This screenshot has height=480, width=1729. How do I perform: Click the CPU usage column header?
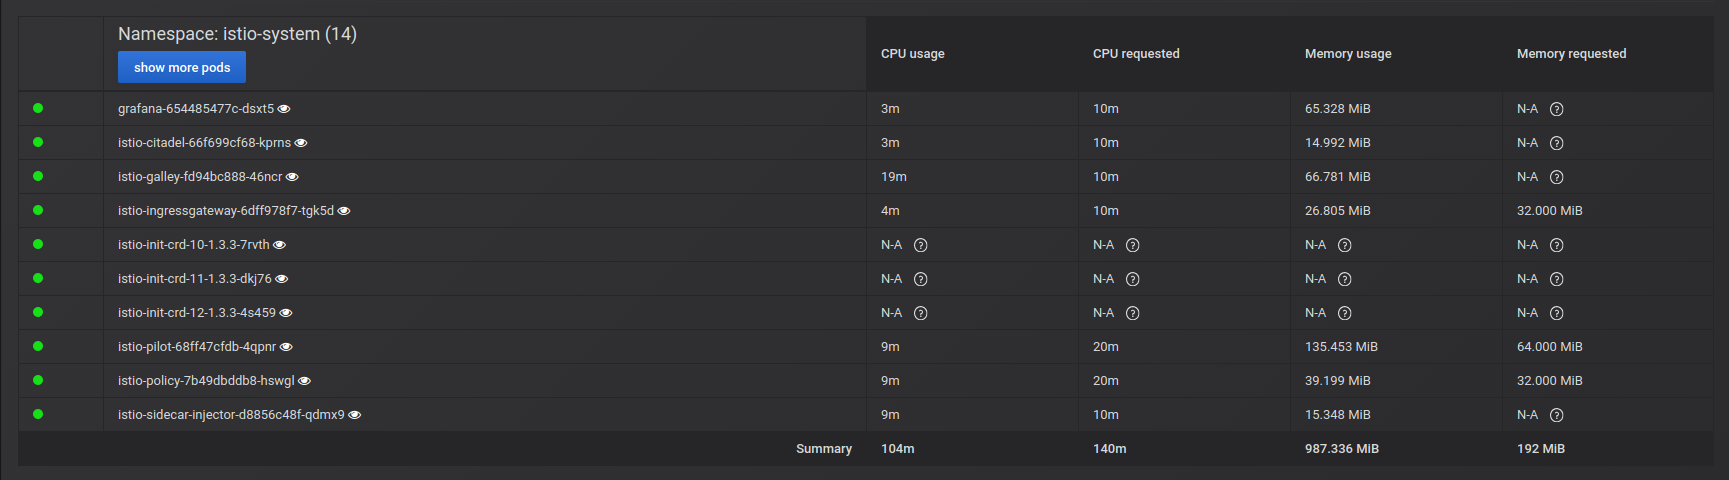[x=912, y=54]
